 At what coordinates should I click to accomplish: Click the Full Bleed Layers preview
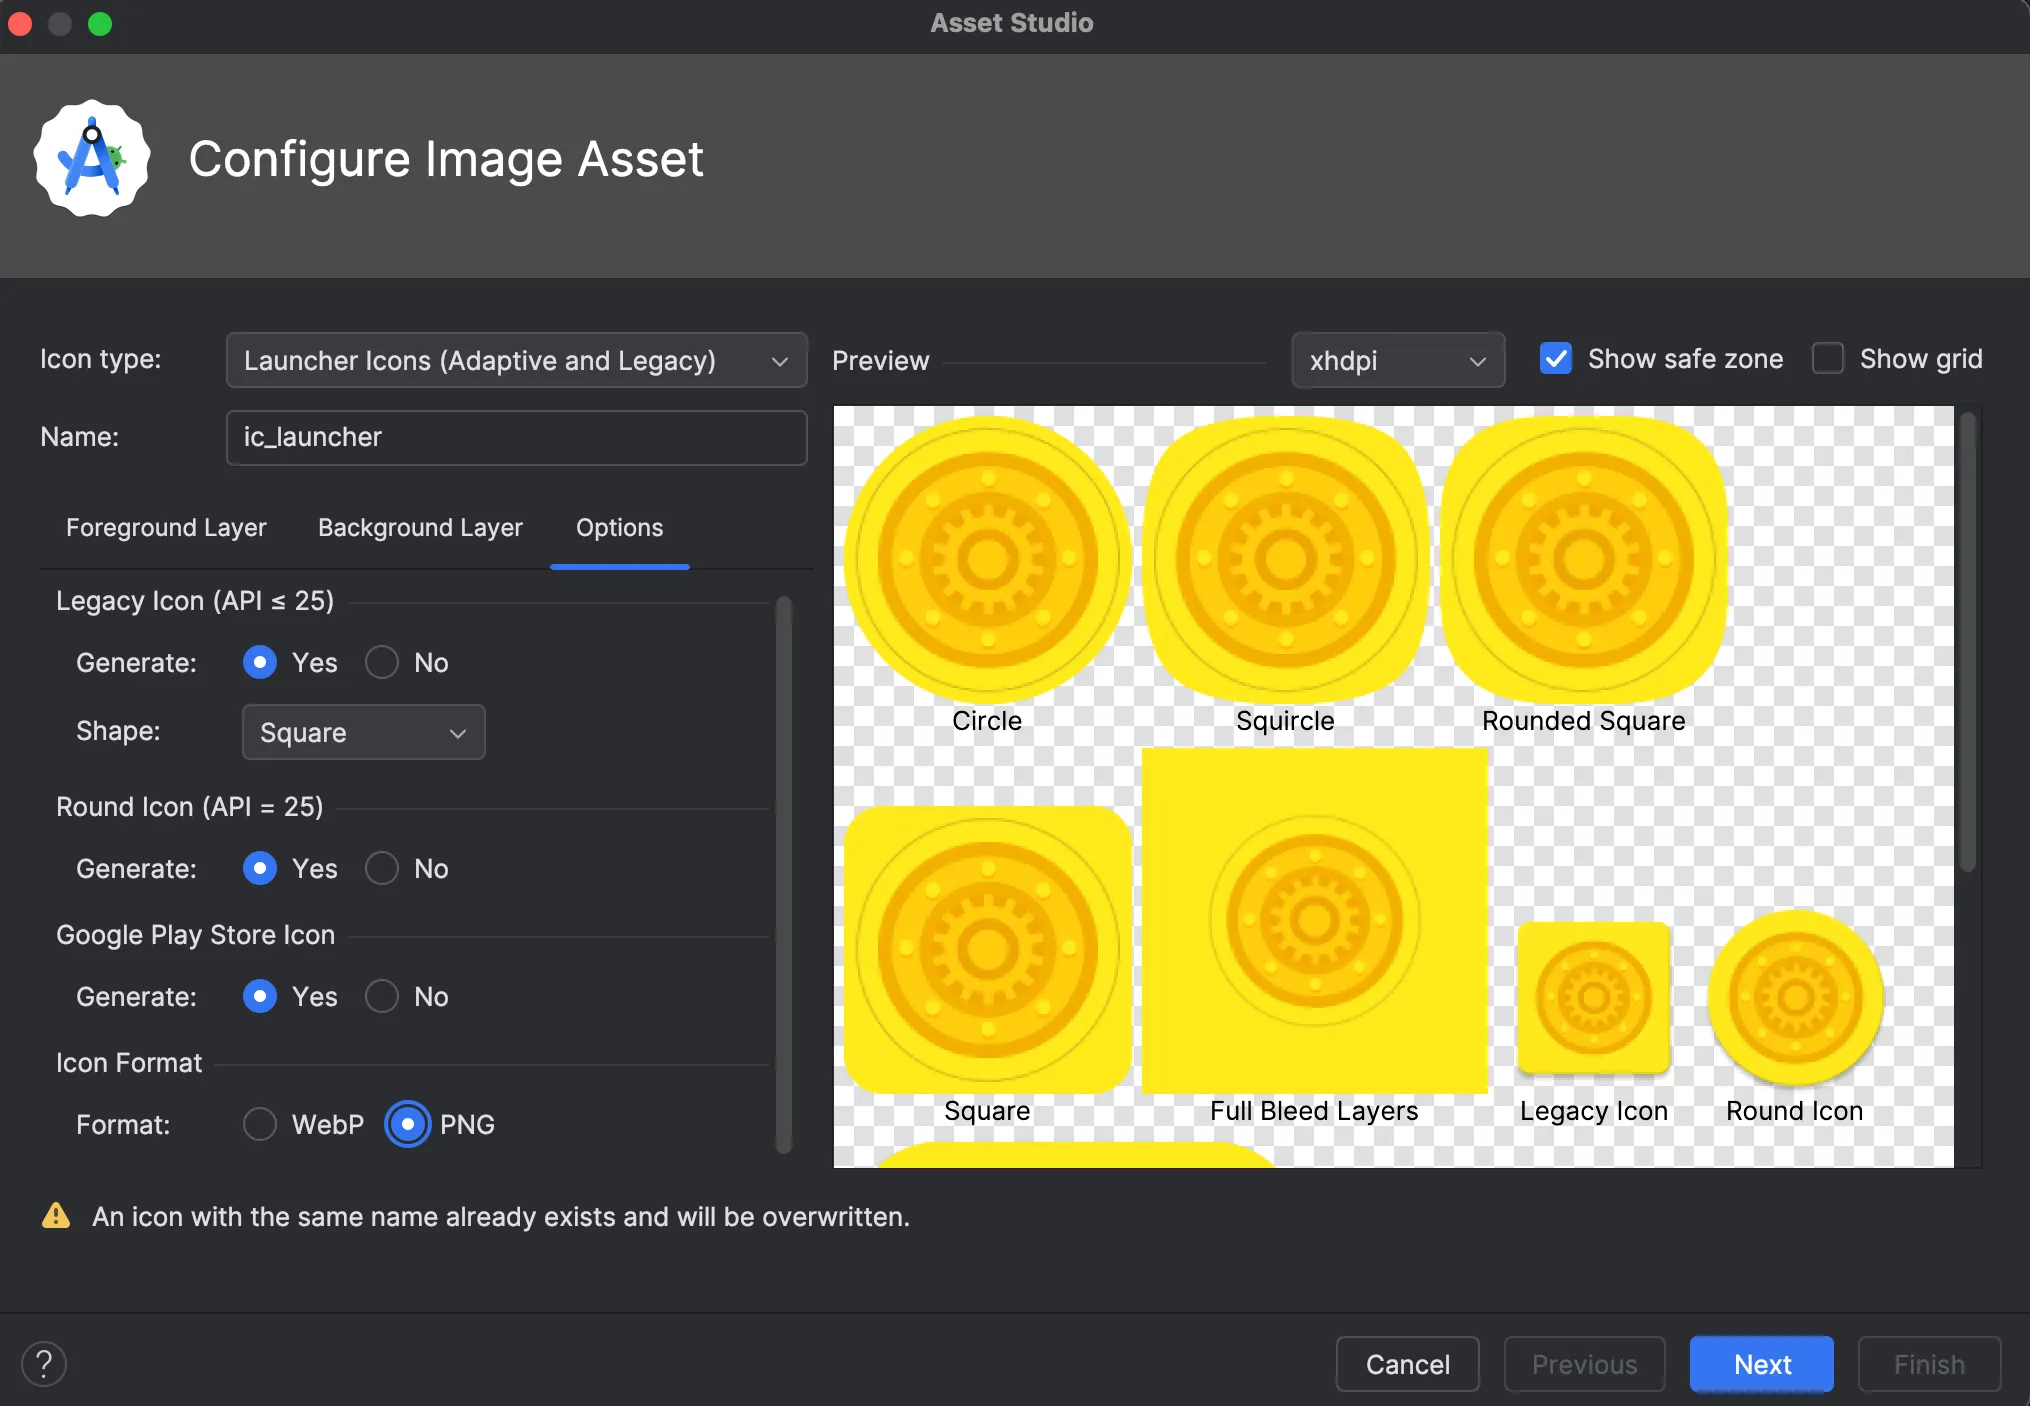pyautogui.click(x=1314, y=920)
